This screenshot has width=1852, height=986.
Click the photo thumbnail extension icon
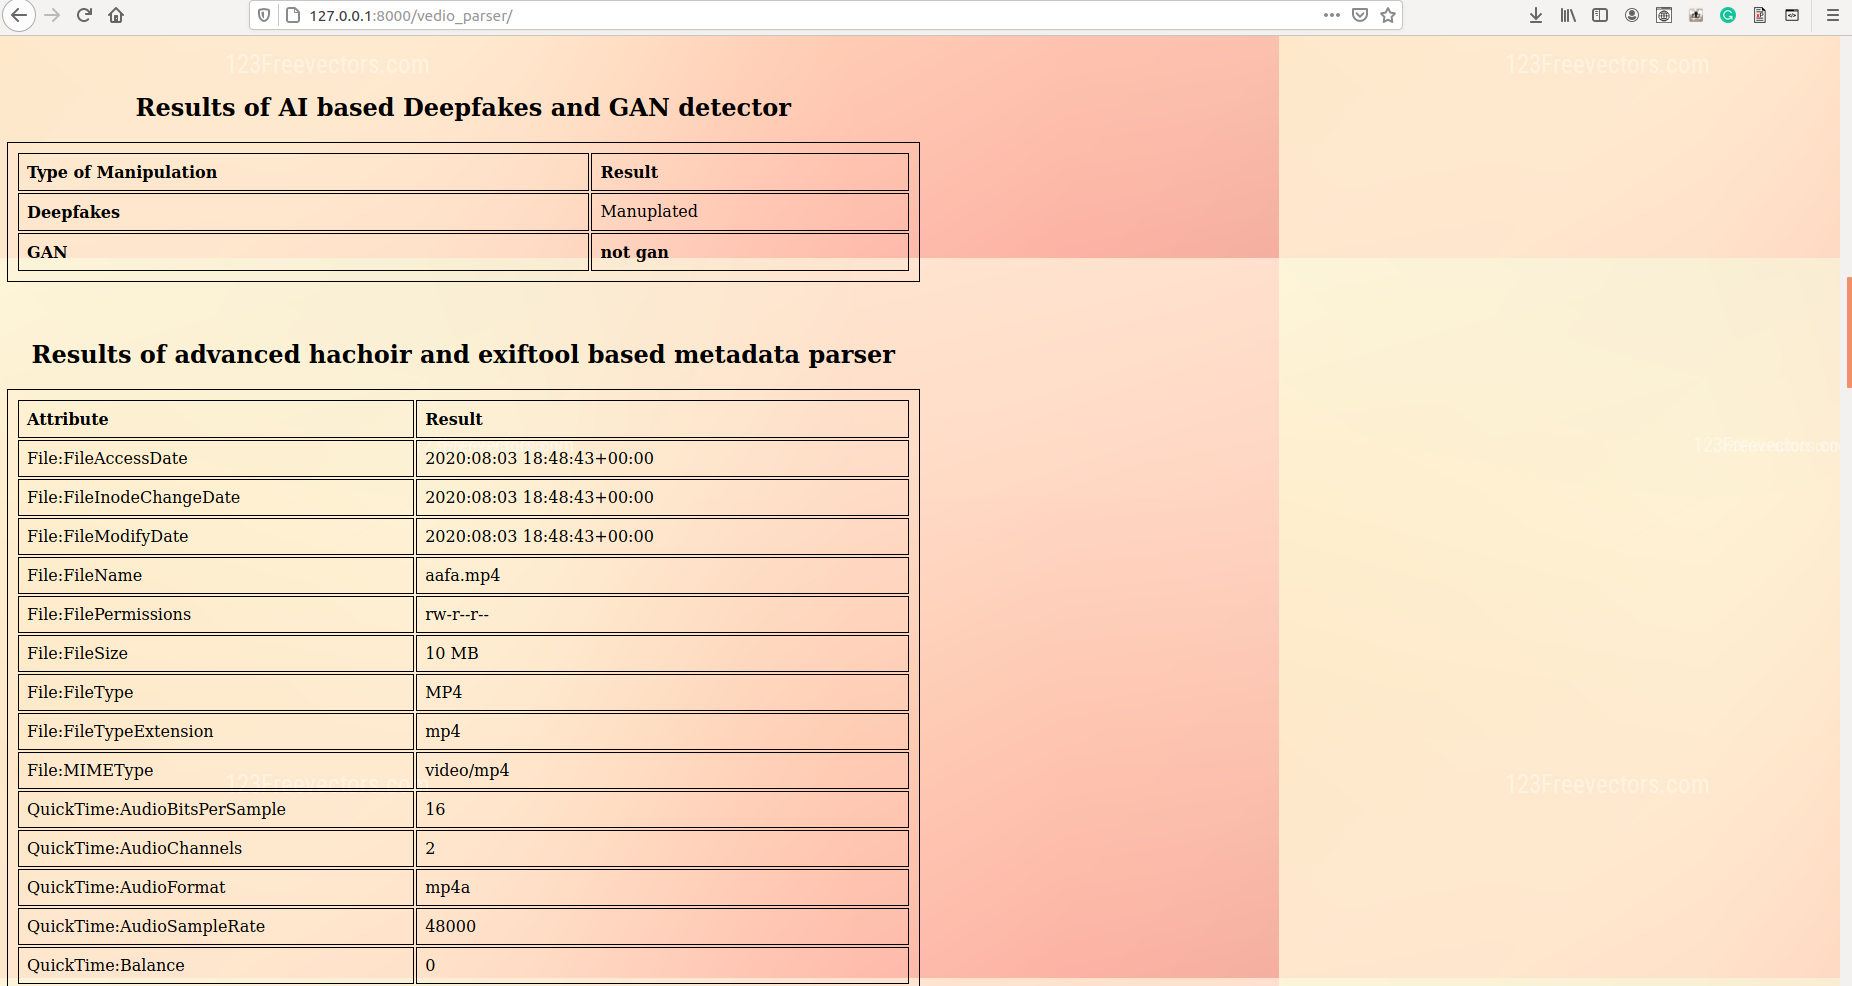tap(1696, 15)
